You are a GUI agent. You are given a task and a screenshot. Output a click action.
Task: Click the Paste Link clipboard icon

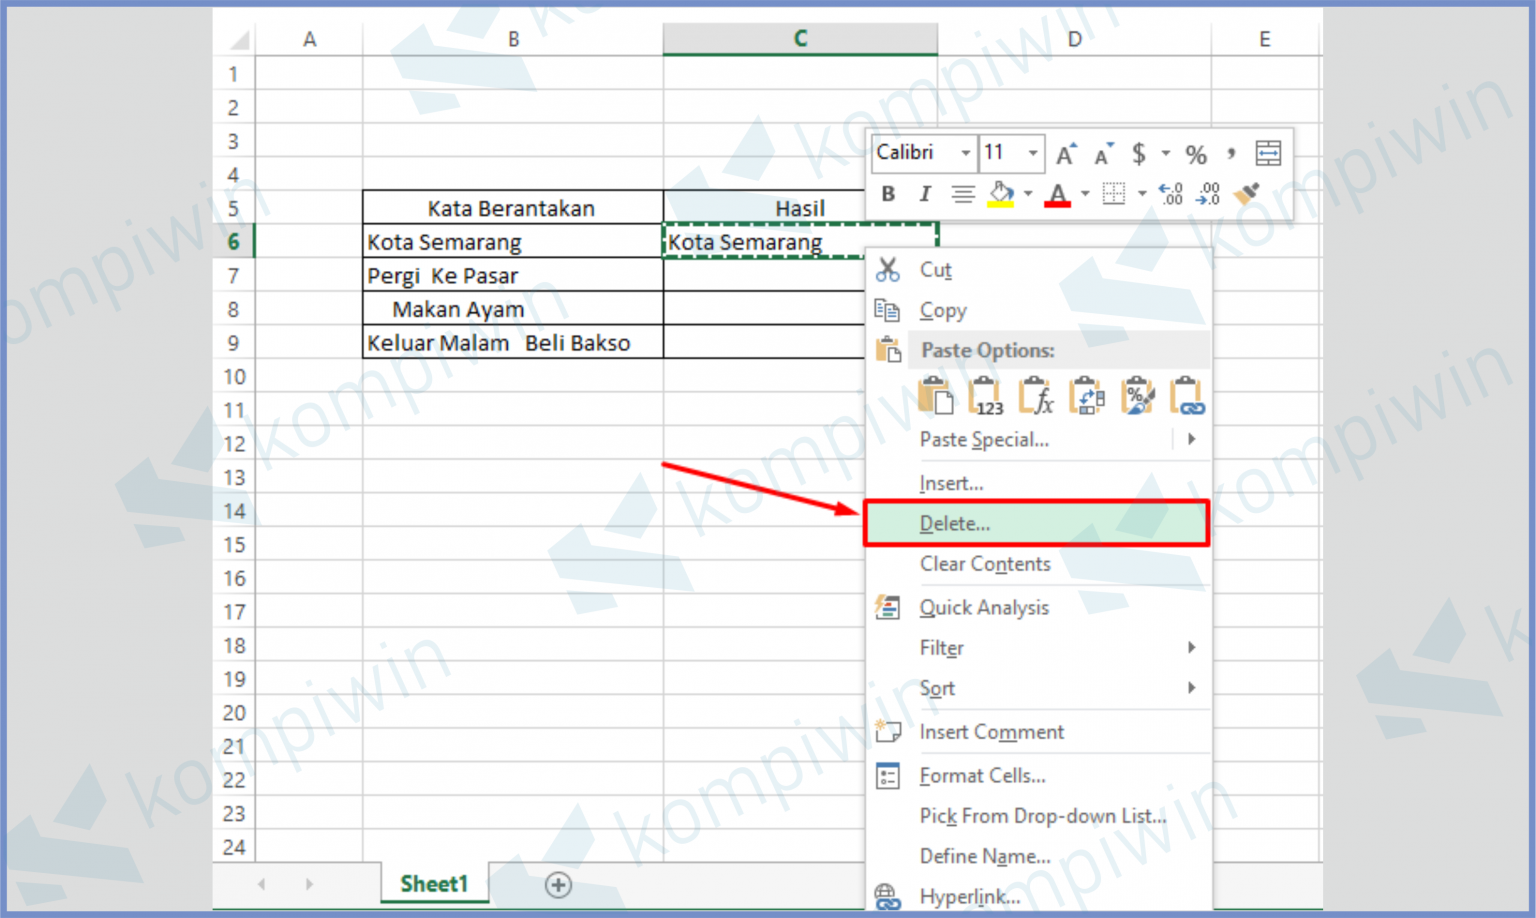1186,395
